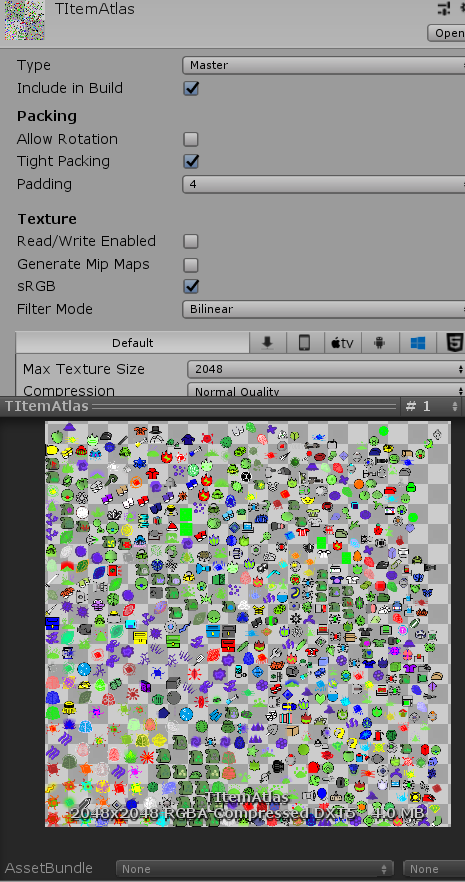Enable the Allow Rotation checkbox
465x882 pixels.
click(x=191, y=139)
